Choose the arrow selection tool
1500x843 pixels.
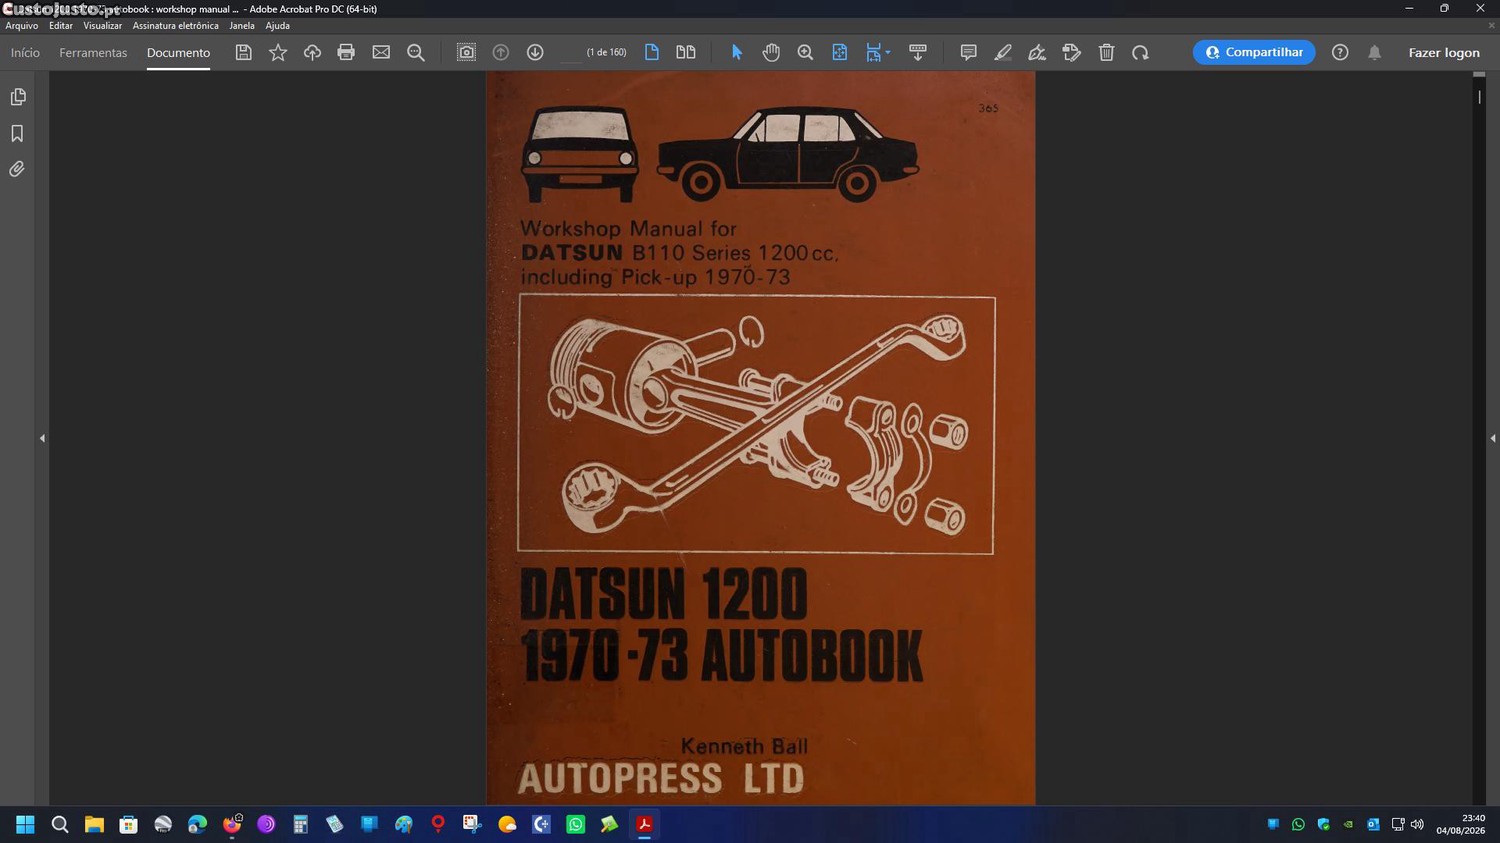pos(737,52)
